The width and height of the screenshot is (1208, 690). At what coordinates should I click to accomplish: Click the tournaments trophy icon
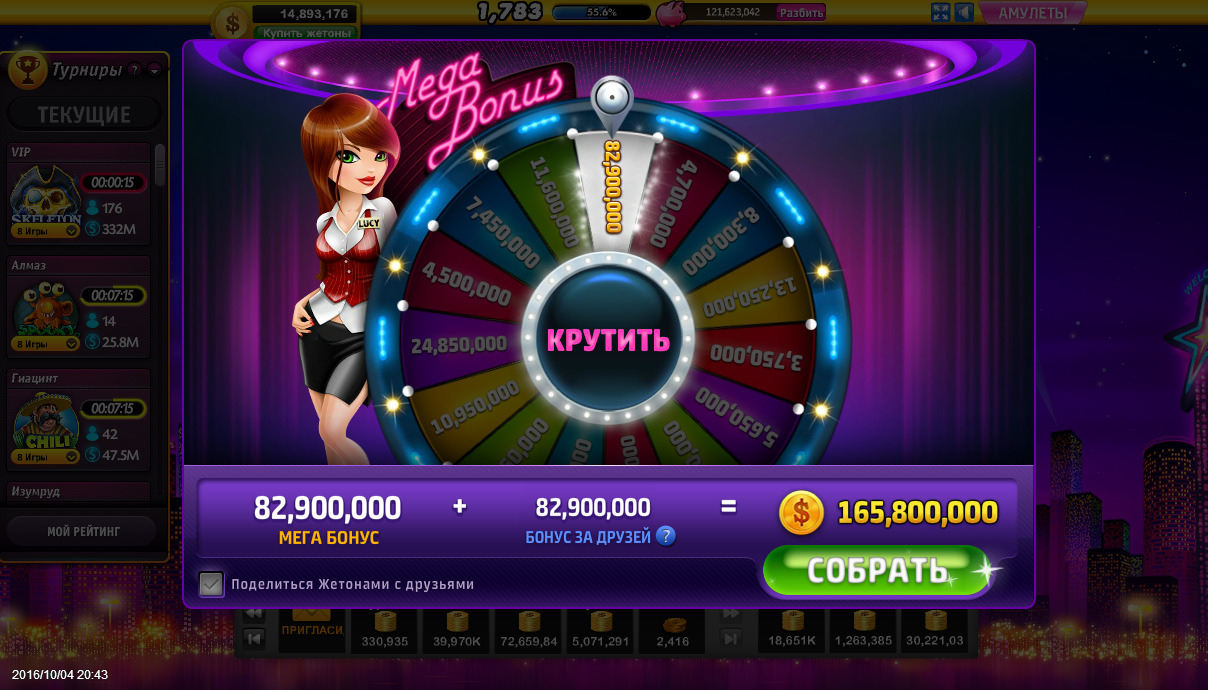(x=26, y=69)
